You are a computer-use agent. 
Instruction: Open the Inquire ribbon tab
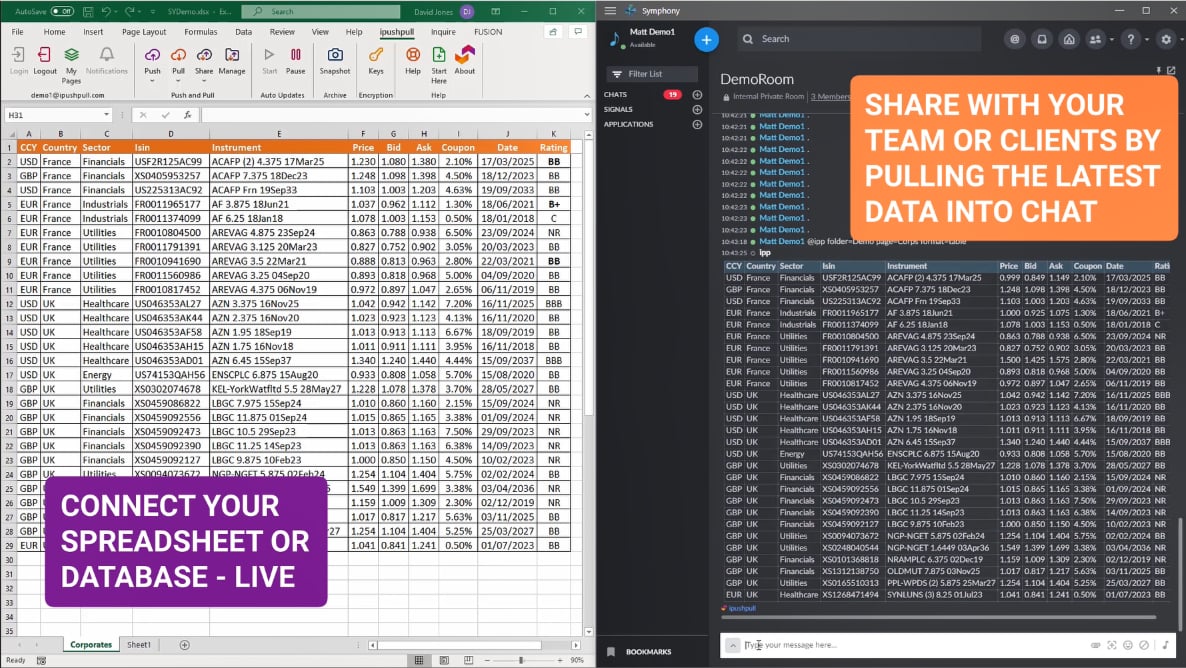443,32
